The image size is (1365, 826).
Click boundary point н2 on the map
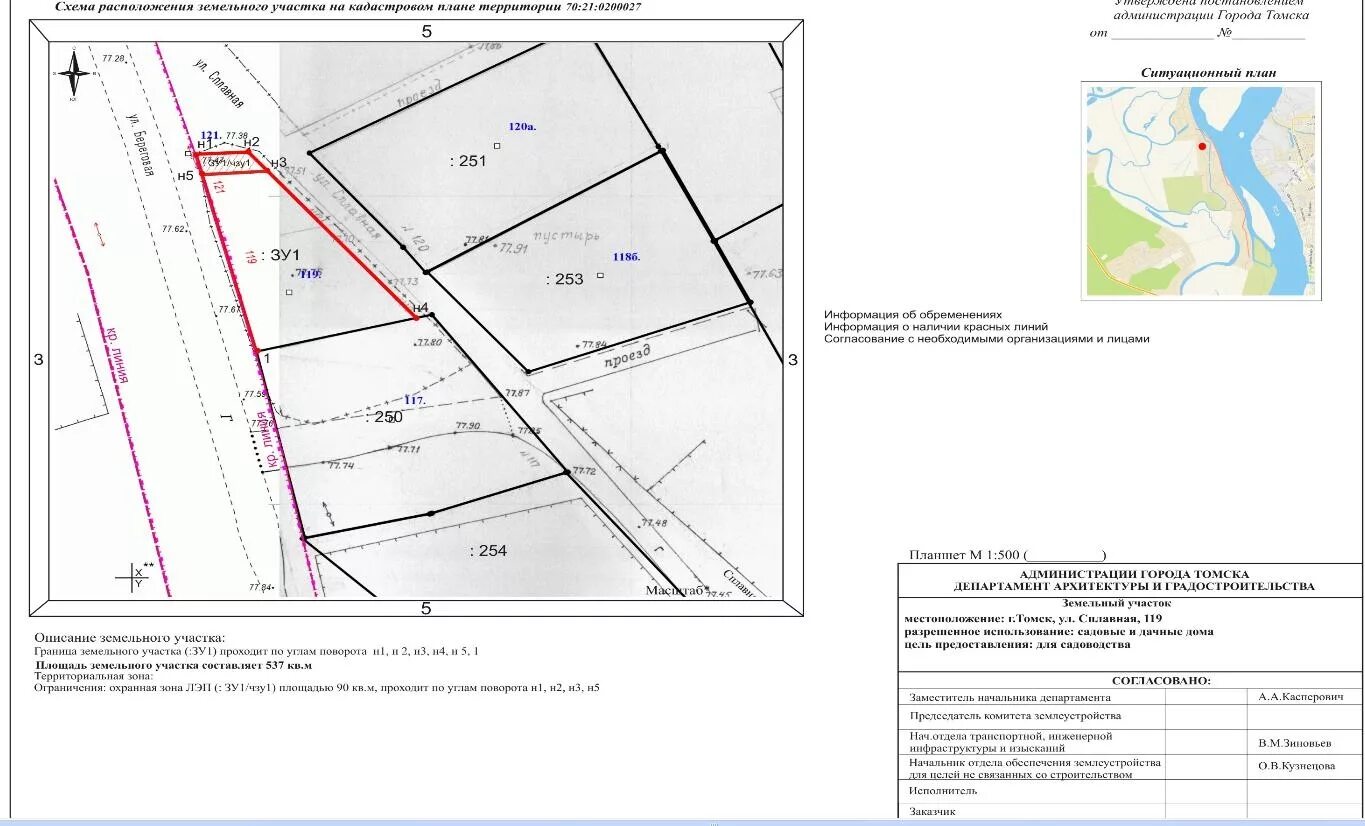point(249,152)
